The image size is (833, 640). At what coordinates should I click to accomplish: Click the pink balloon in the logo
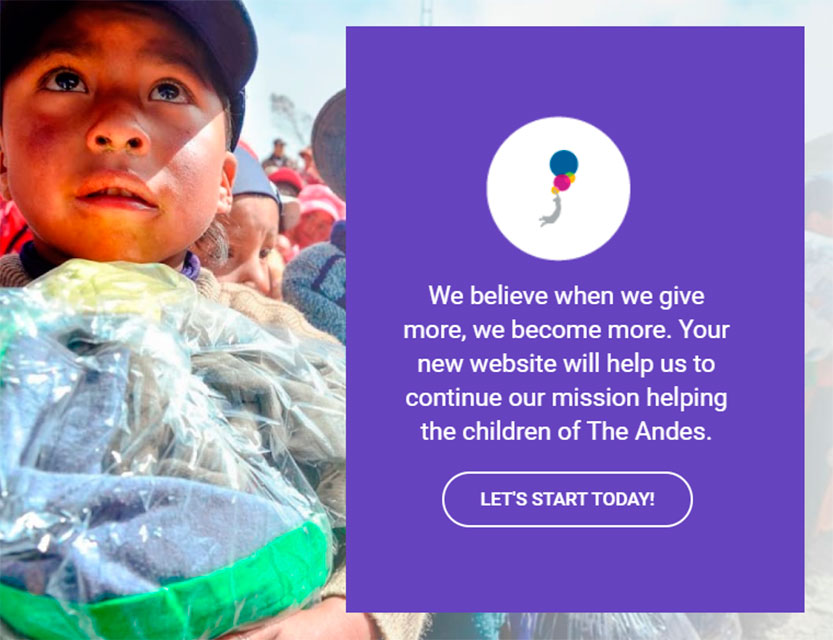coord(562,182)
